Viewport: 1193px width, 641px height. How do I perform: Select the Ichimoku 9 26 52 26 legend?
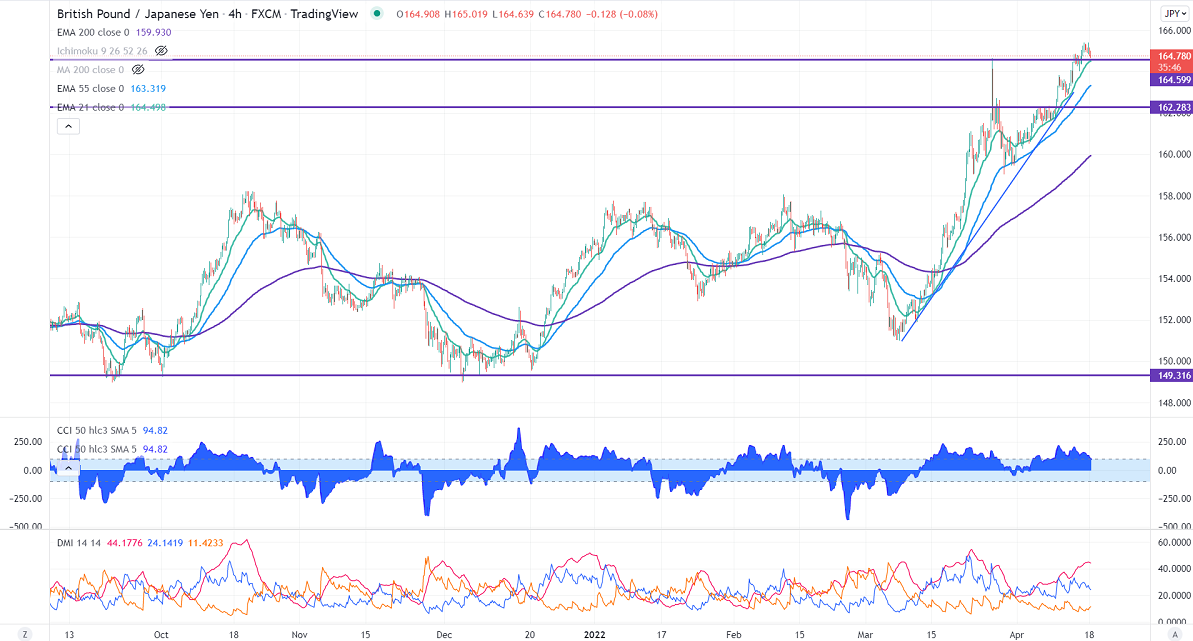(102, 51)
